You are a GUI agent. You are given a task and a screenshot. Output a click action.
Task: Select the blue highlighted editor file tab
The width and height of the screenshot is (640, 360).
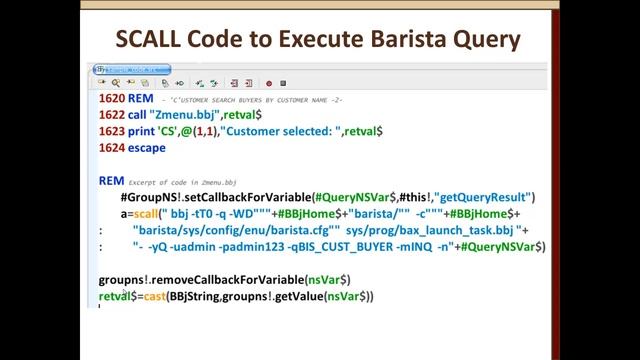[132, 69]
